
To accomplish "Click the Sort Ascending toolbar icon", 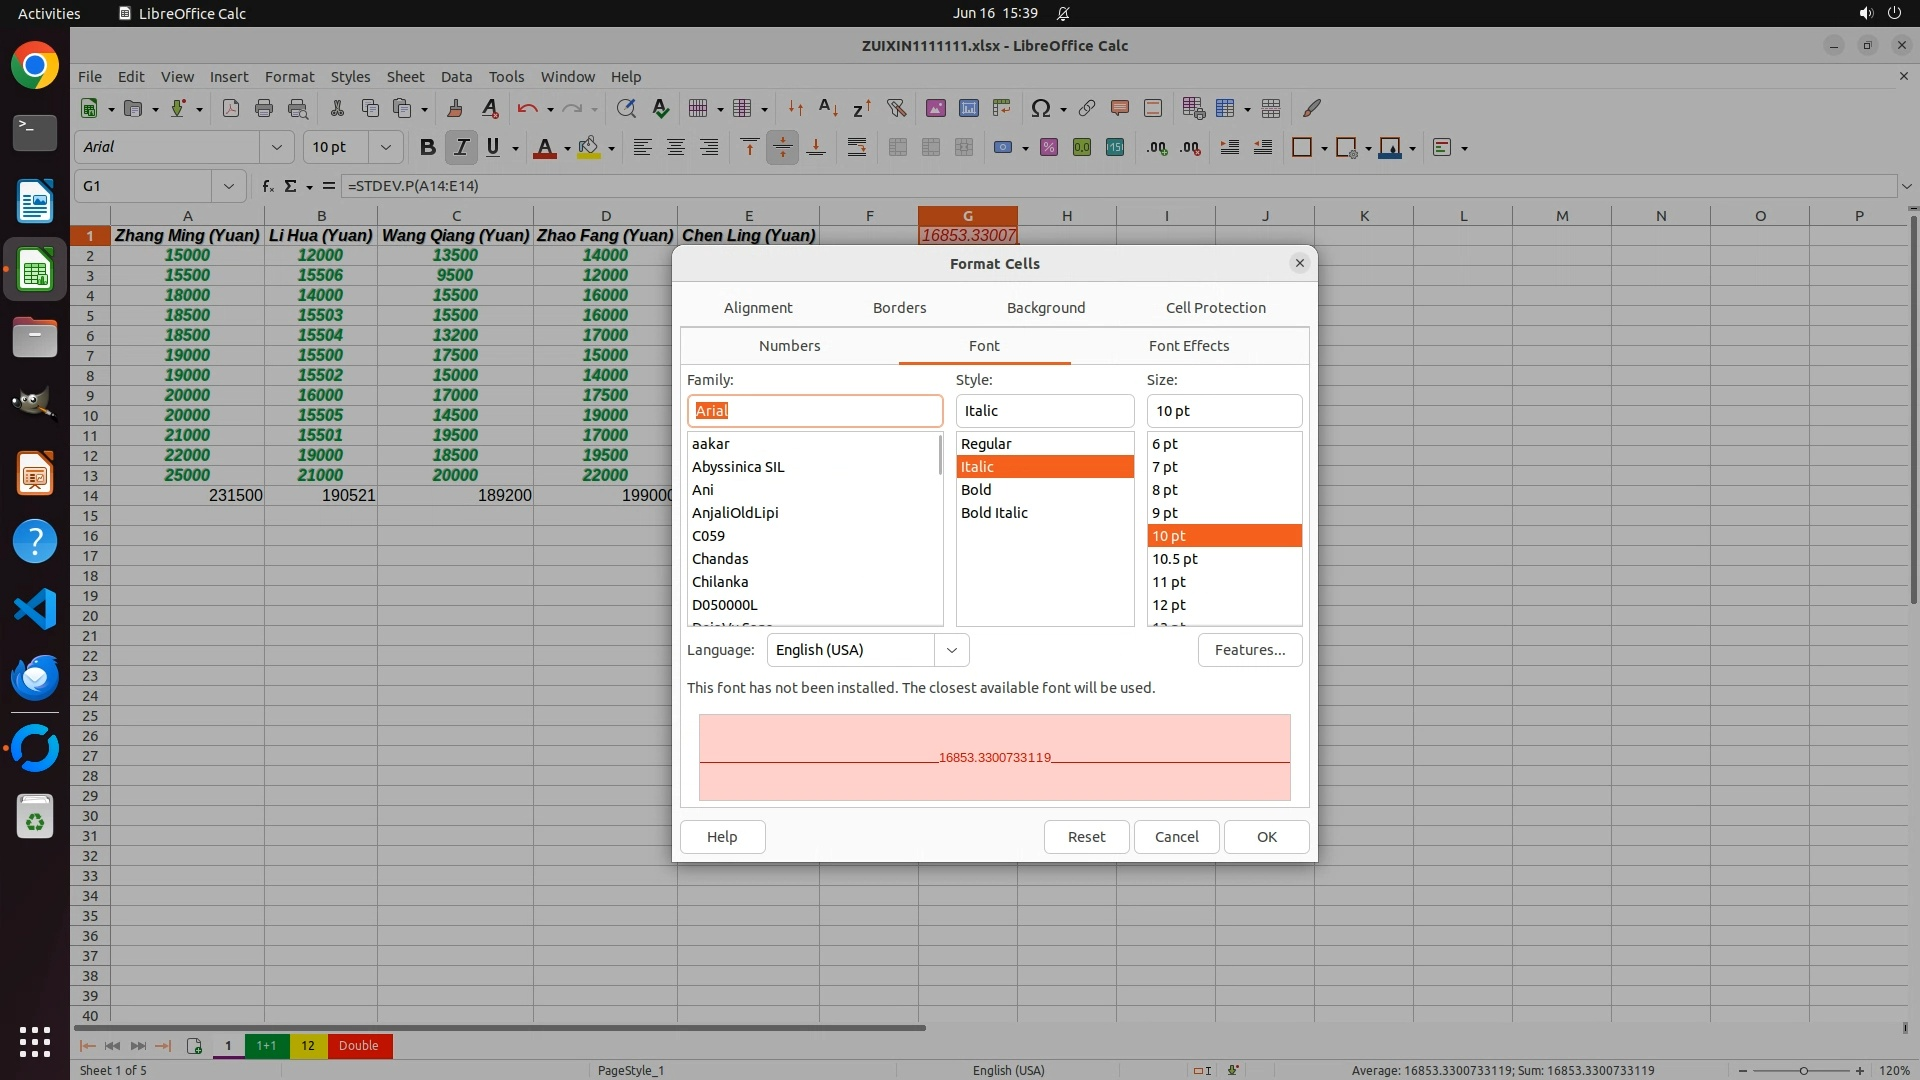I will [828, 108].
